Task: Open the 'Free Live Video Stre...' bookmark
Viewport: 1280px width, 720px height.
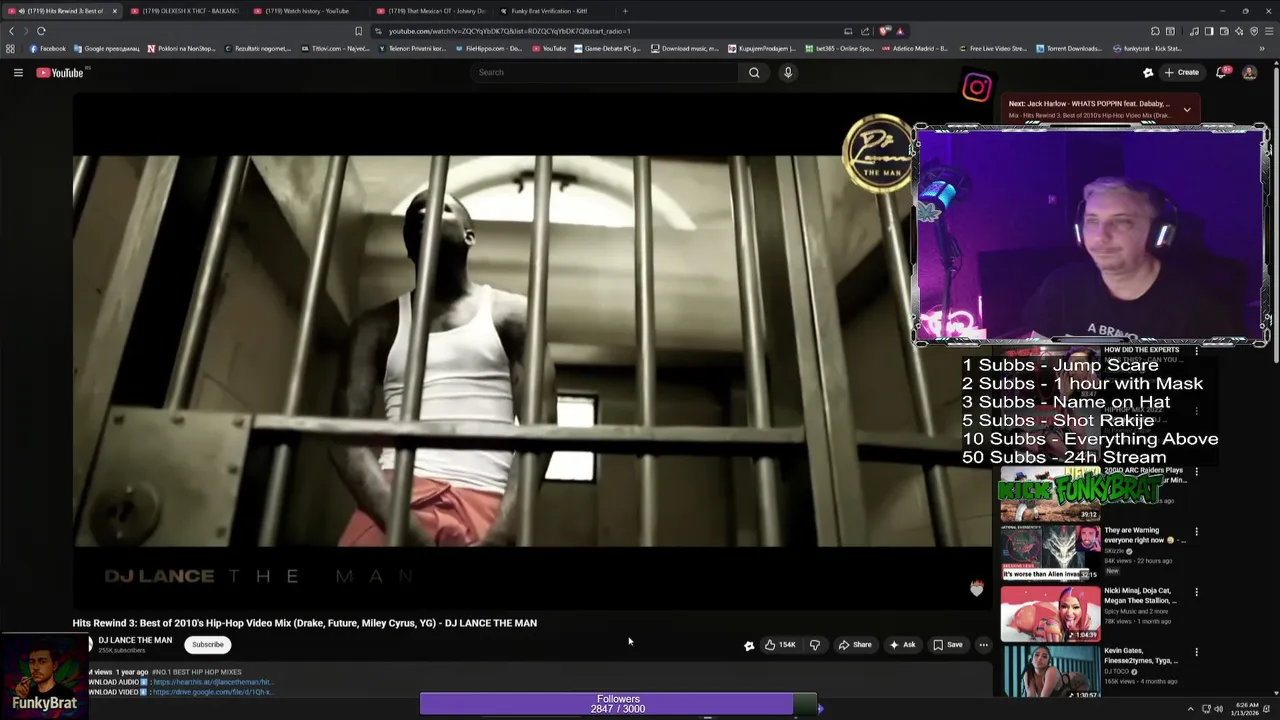Action: coord(993,48)
